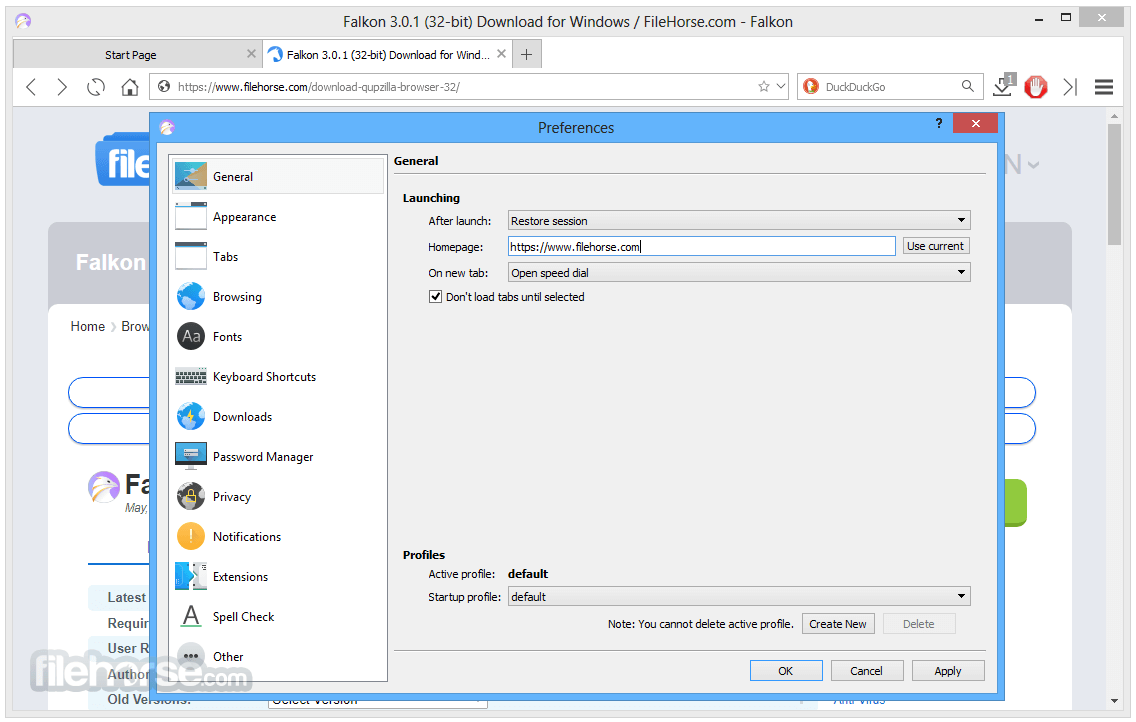Open the On new tab dropdown
The height and width of the screenshot is (722, 1136).
point(738,273)
